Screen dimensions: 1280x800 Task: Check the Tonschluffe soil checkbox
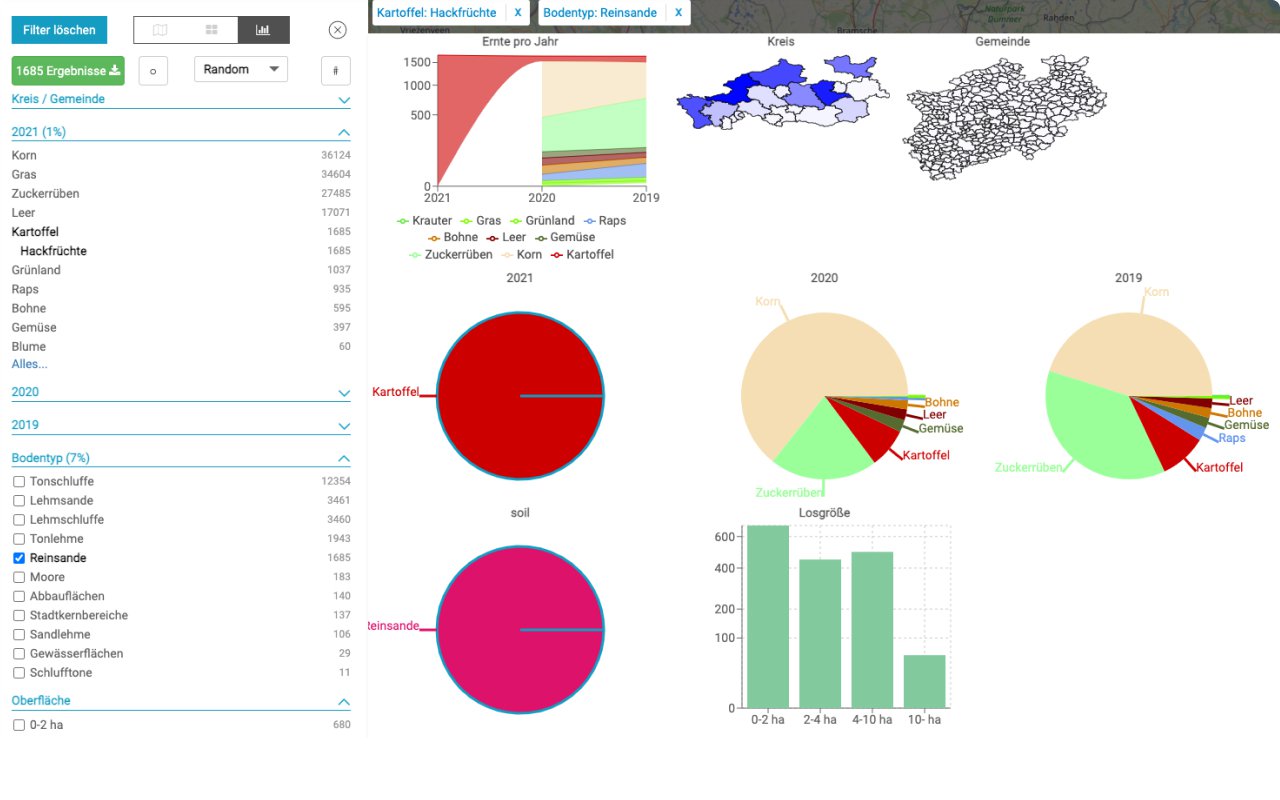pyautogui.click(x=19, y=482)
